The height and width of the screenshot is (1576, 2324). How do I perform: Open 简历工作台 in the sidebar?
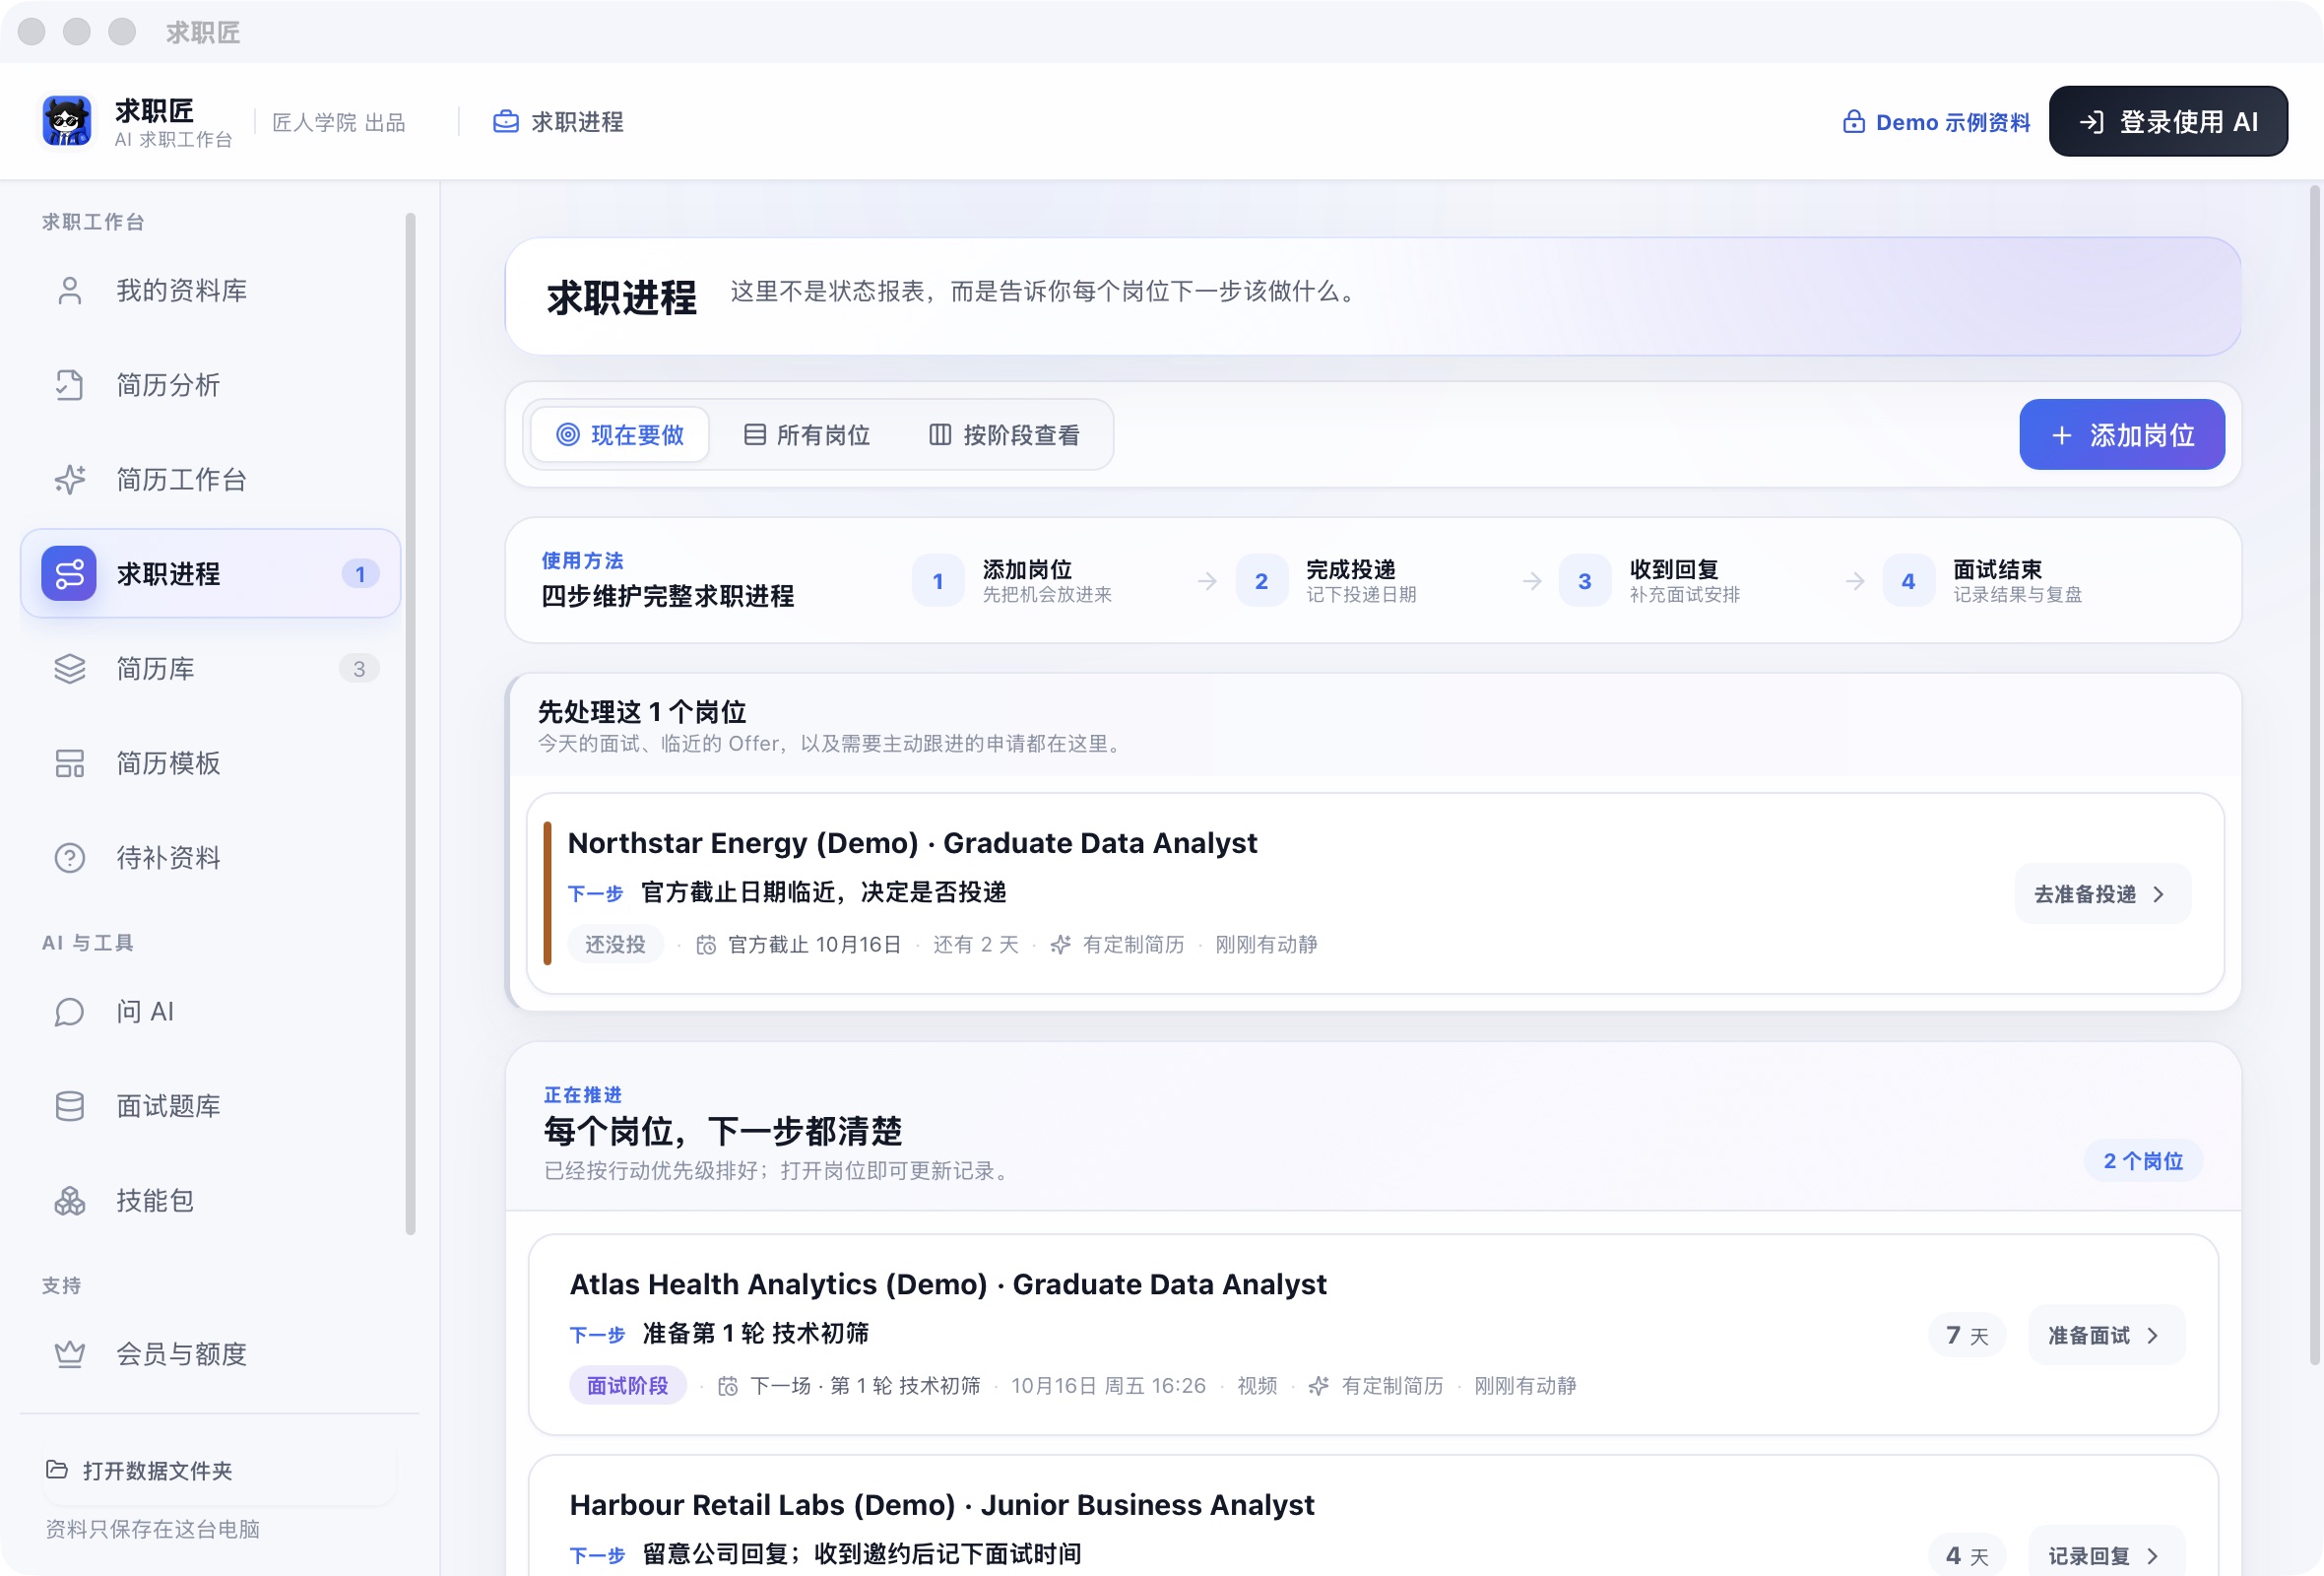click(211, 480)
